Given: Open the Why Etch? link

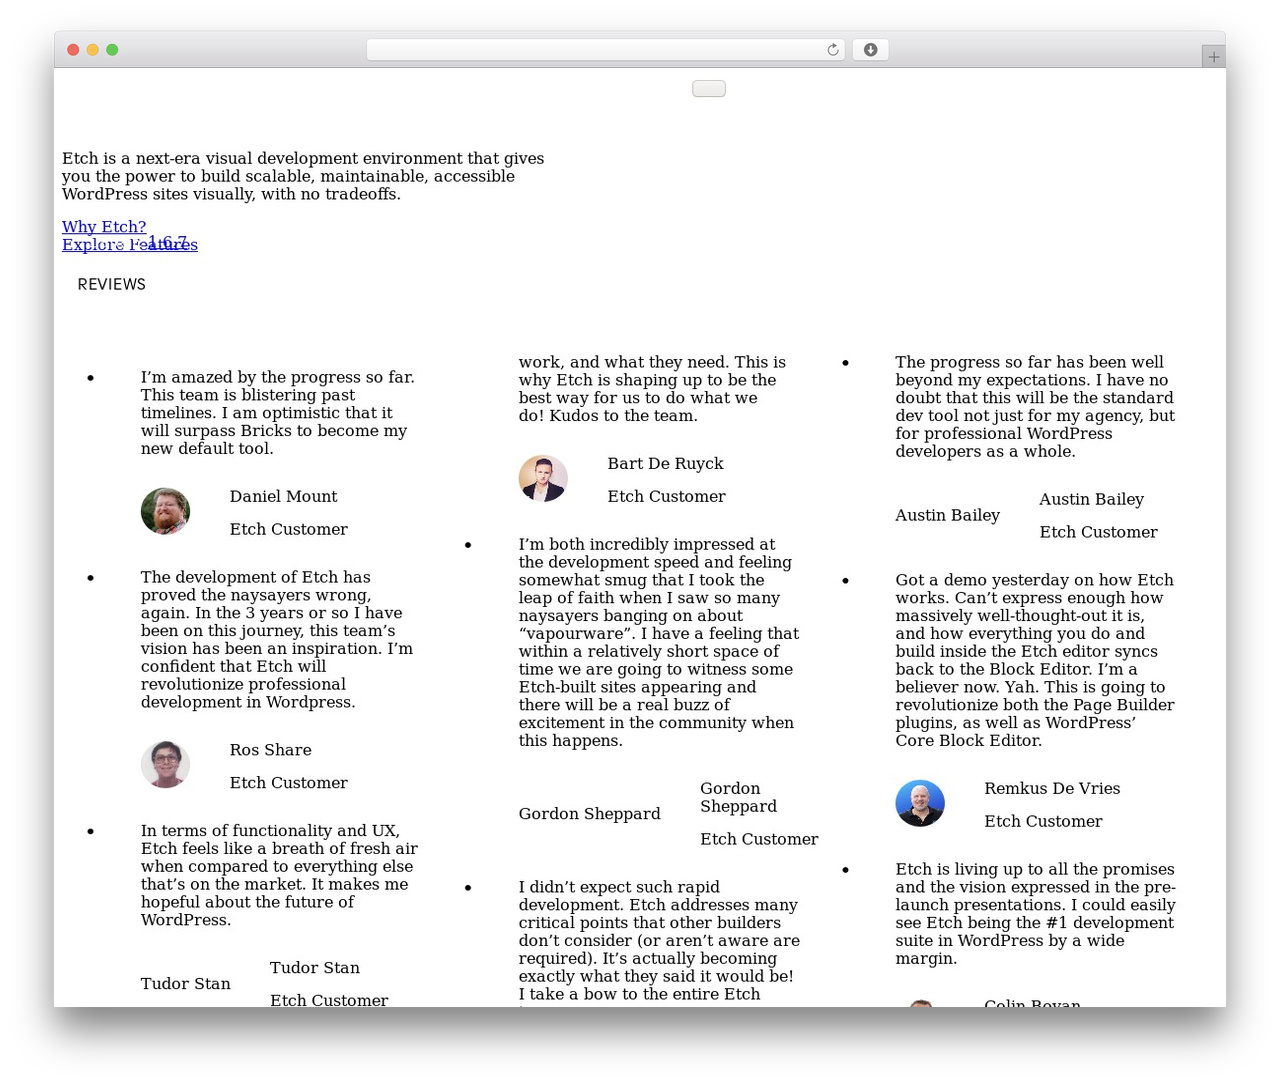Looking at the screenshot, I should [x=104, y=227].
